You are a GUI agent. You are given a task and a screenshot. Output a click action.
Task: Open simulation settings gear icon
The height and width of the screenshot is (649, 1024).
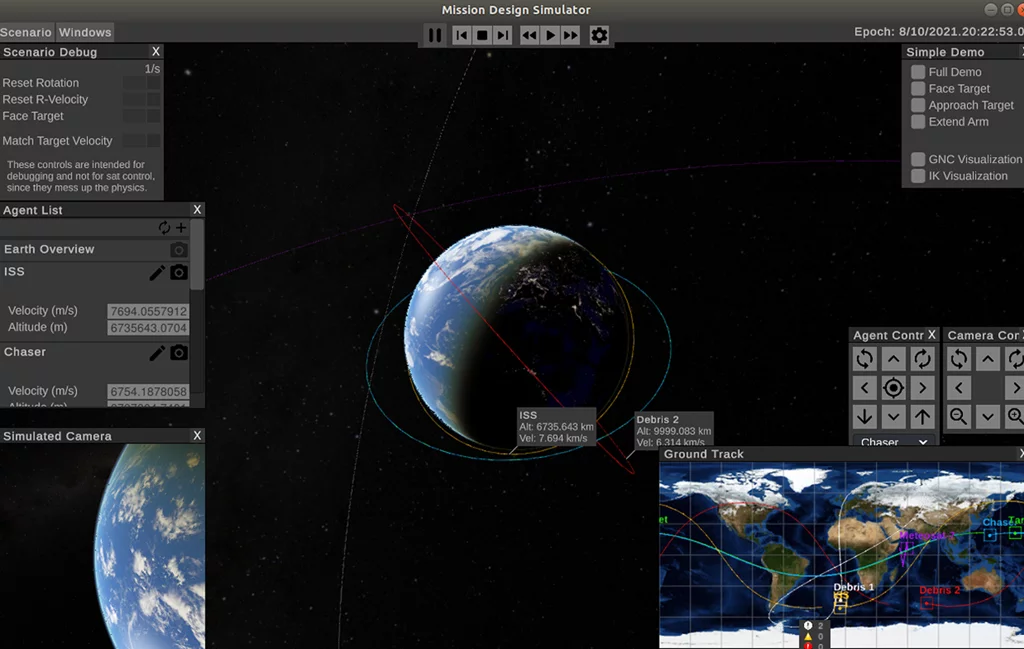(x=599, y=35)
